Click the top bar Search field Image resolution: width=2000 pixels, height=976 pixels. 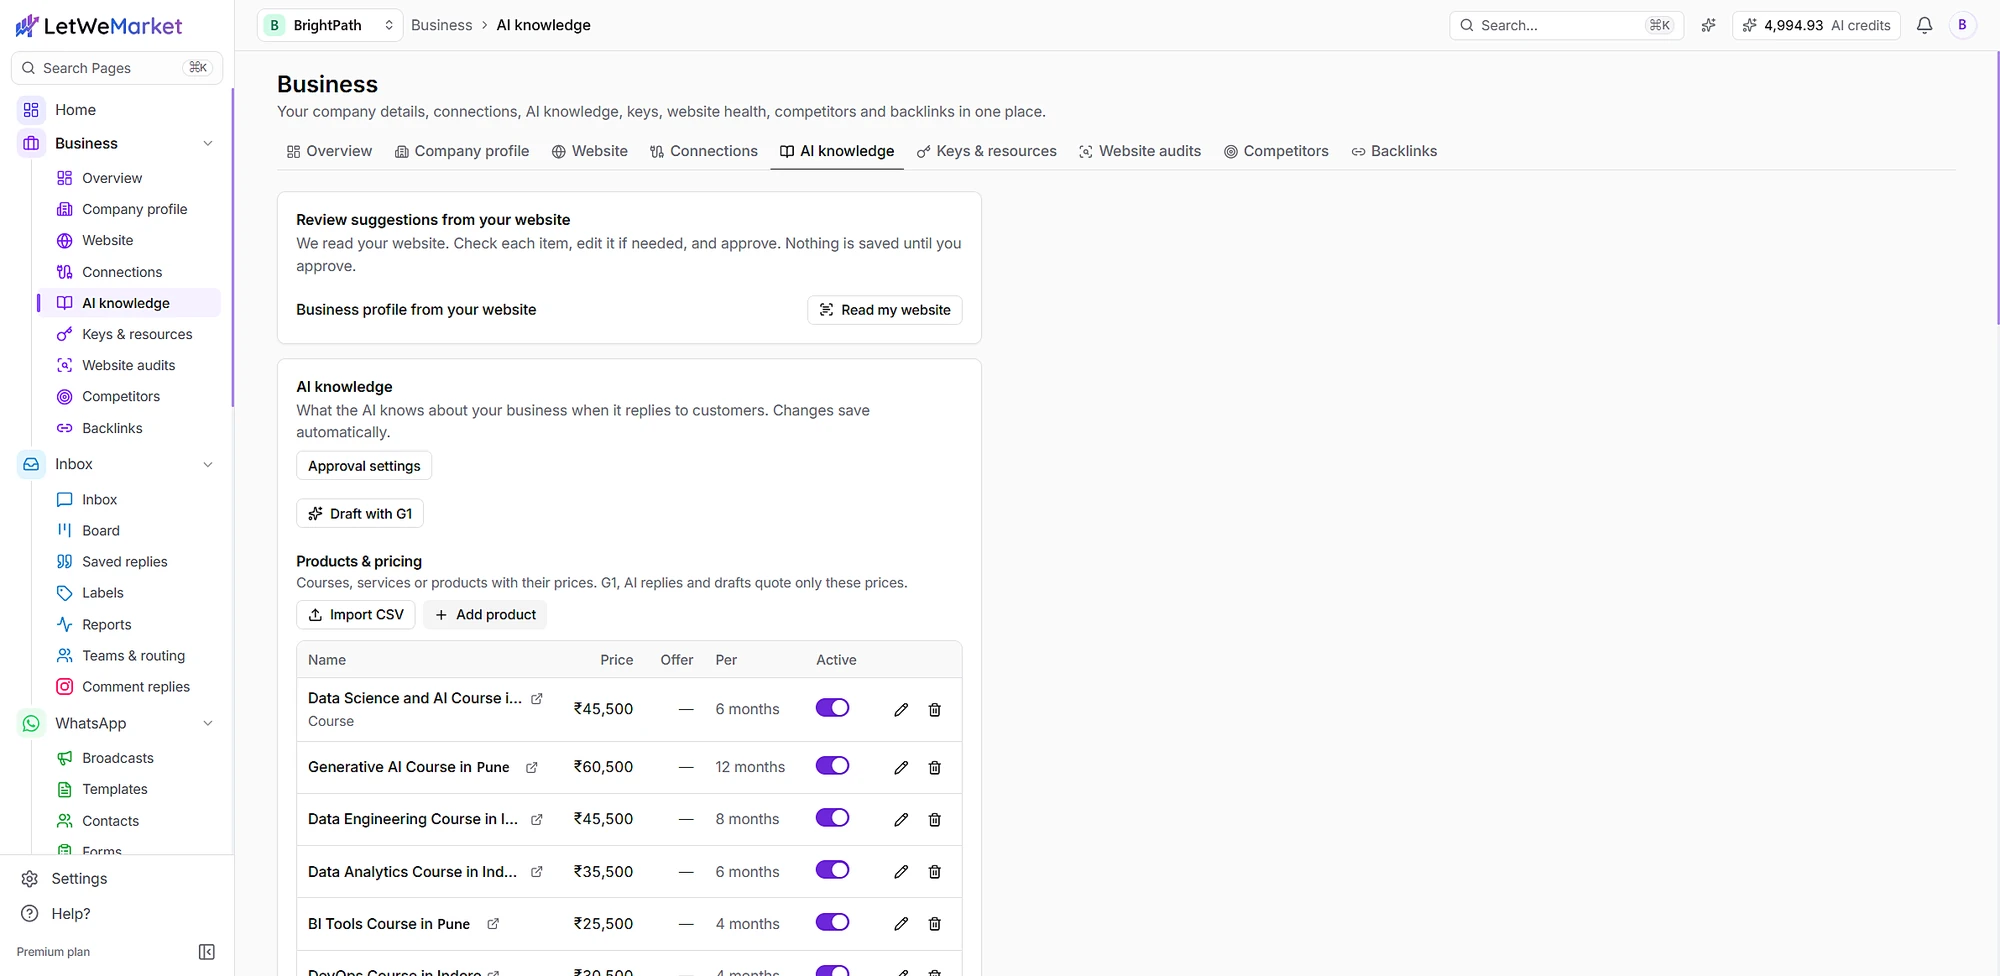pyautogui.click(x=1566, y=25)
